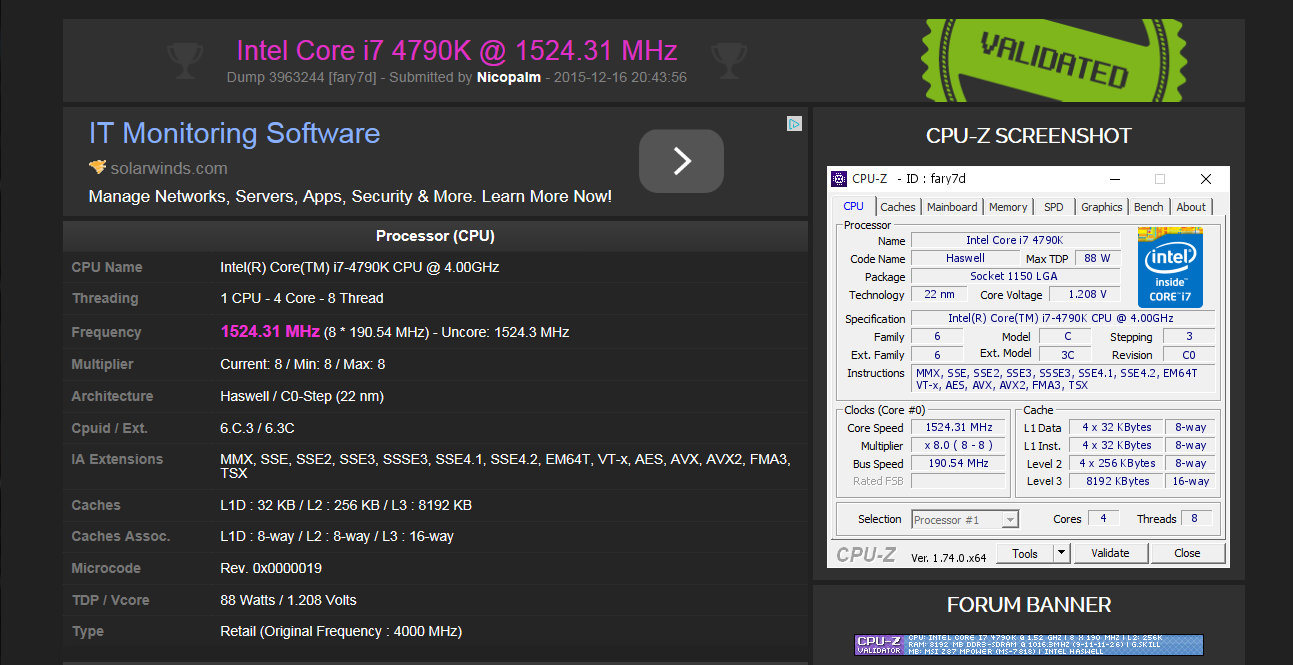Screen dimensions: 1293x665
Task: Click the CPU-Z app icon in the window title bar
Action: point(838,179)
